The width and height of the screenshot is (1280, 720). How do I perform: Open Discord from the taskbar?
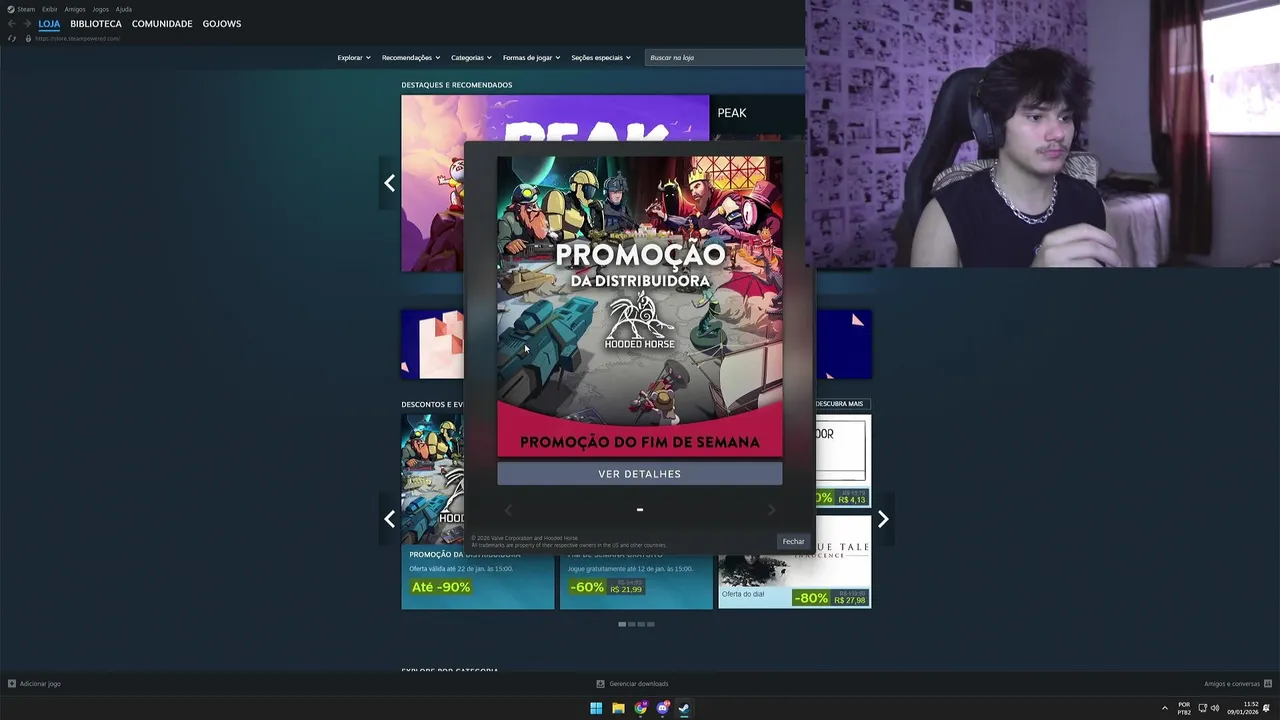[662, 708]
